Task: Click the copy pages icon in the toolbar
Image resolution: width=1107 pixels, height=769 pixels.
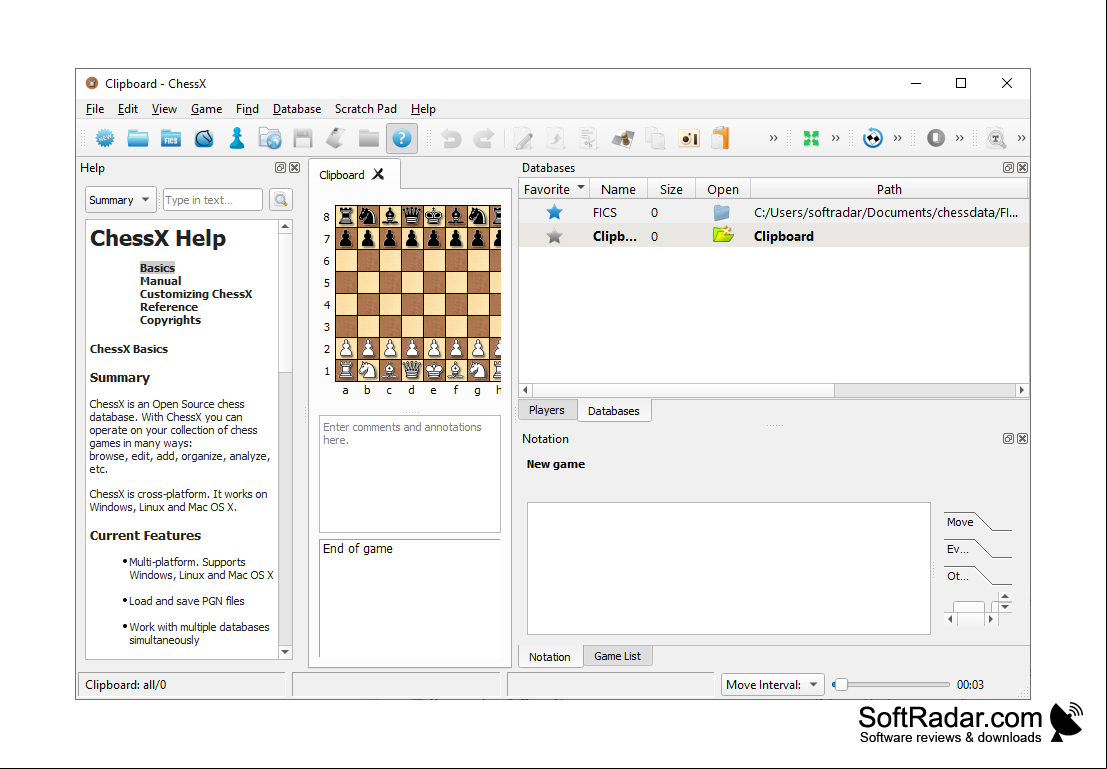Action: (655, 138)
